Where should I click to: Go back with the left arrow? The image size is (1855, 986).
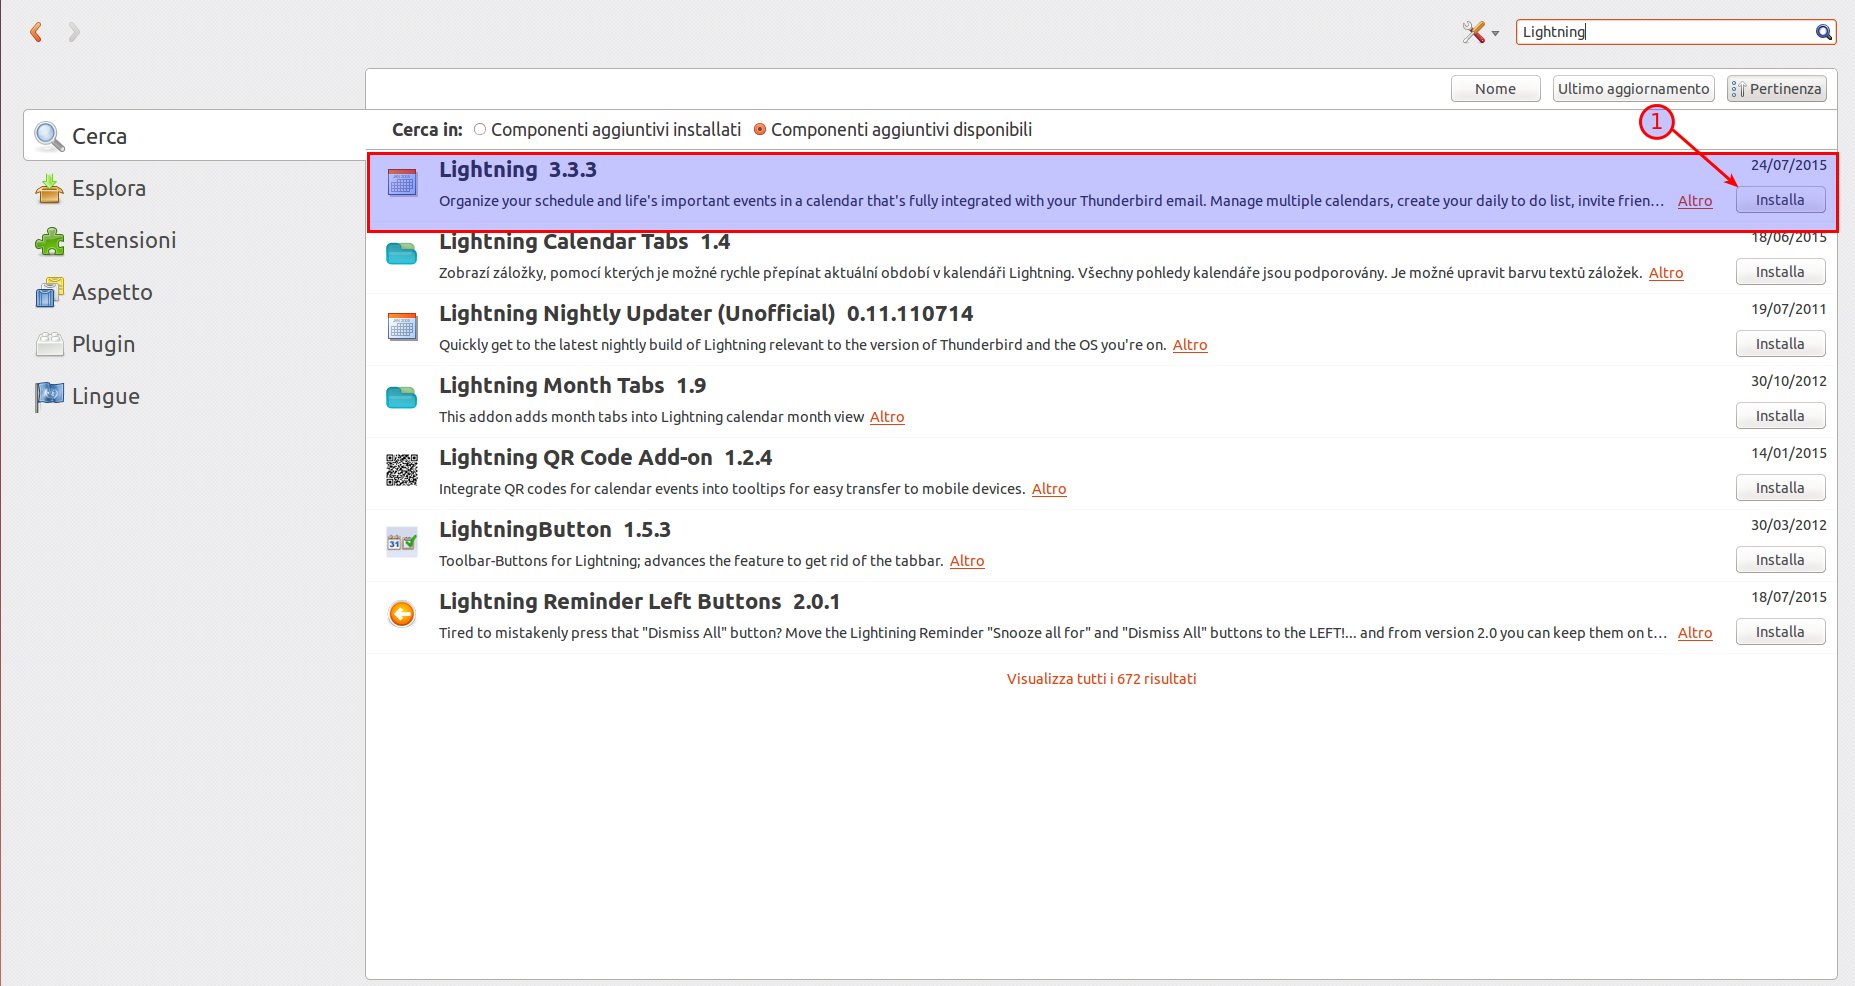(x=37, y=32)
